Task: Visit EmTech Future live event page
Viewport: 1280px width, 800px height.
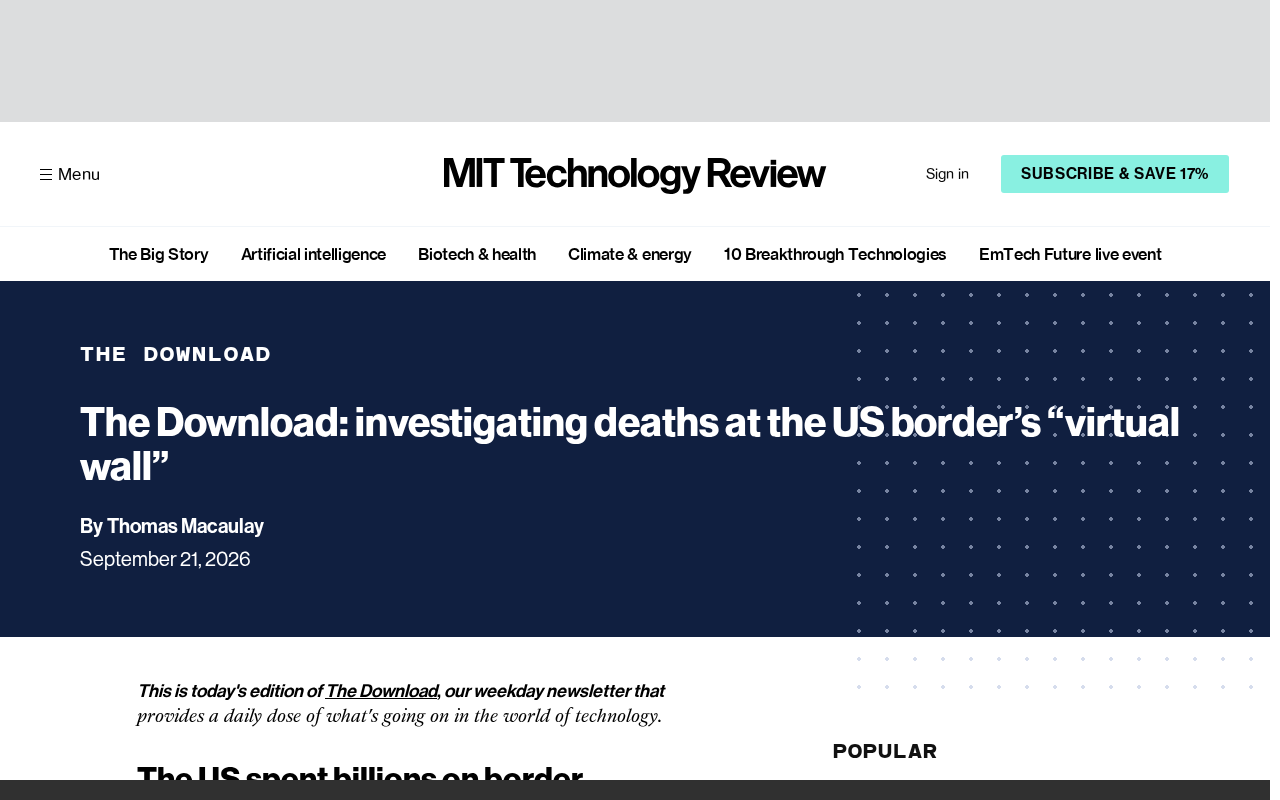Action: point(1070,254)
